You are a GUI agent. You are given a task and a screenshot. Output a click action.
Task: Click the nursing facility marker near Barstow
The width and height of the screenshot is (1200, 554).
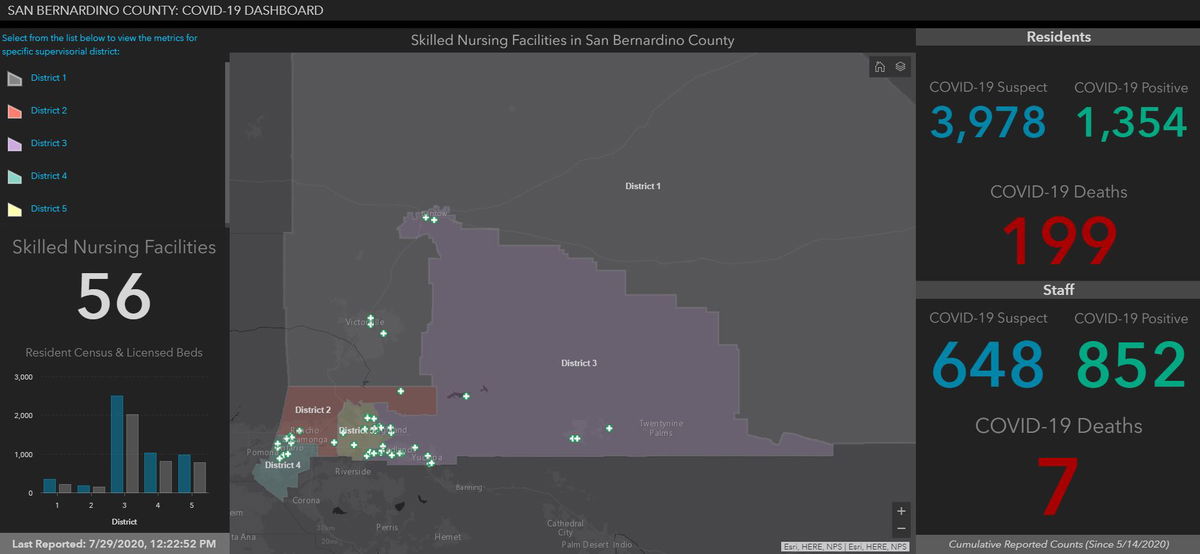click(x=434, y=219)
